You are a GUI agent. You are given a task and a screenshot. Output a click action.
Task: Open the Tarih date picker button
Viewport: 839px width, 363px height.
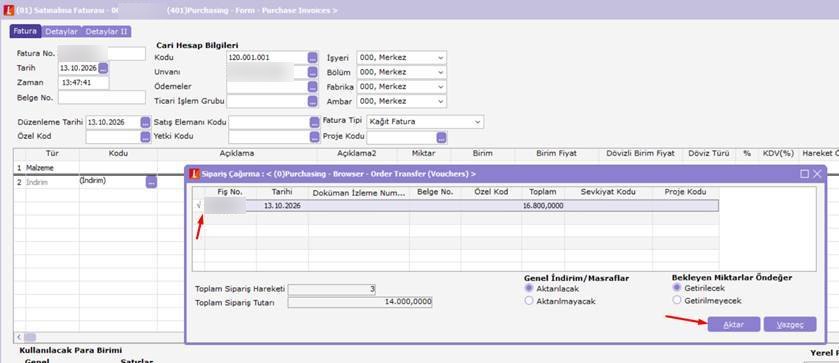103,68
